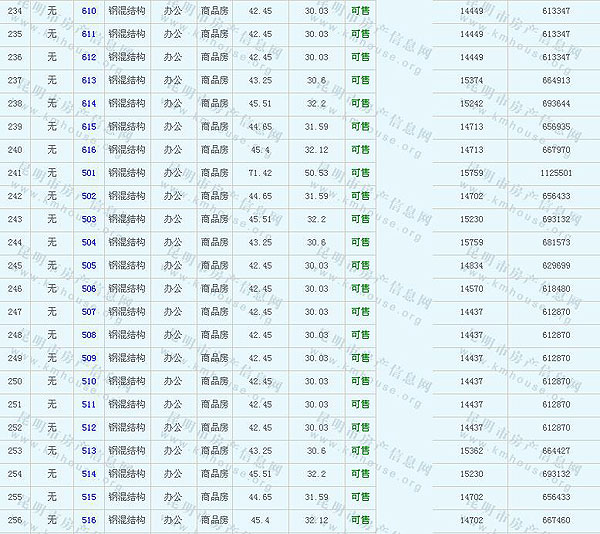Click 钢混结构 cell in row 245

coord(126,266)
